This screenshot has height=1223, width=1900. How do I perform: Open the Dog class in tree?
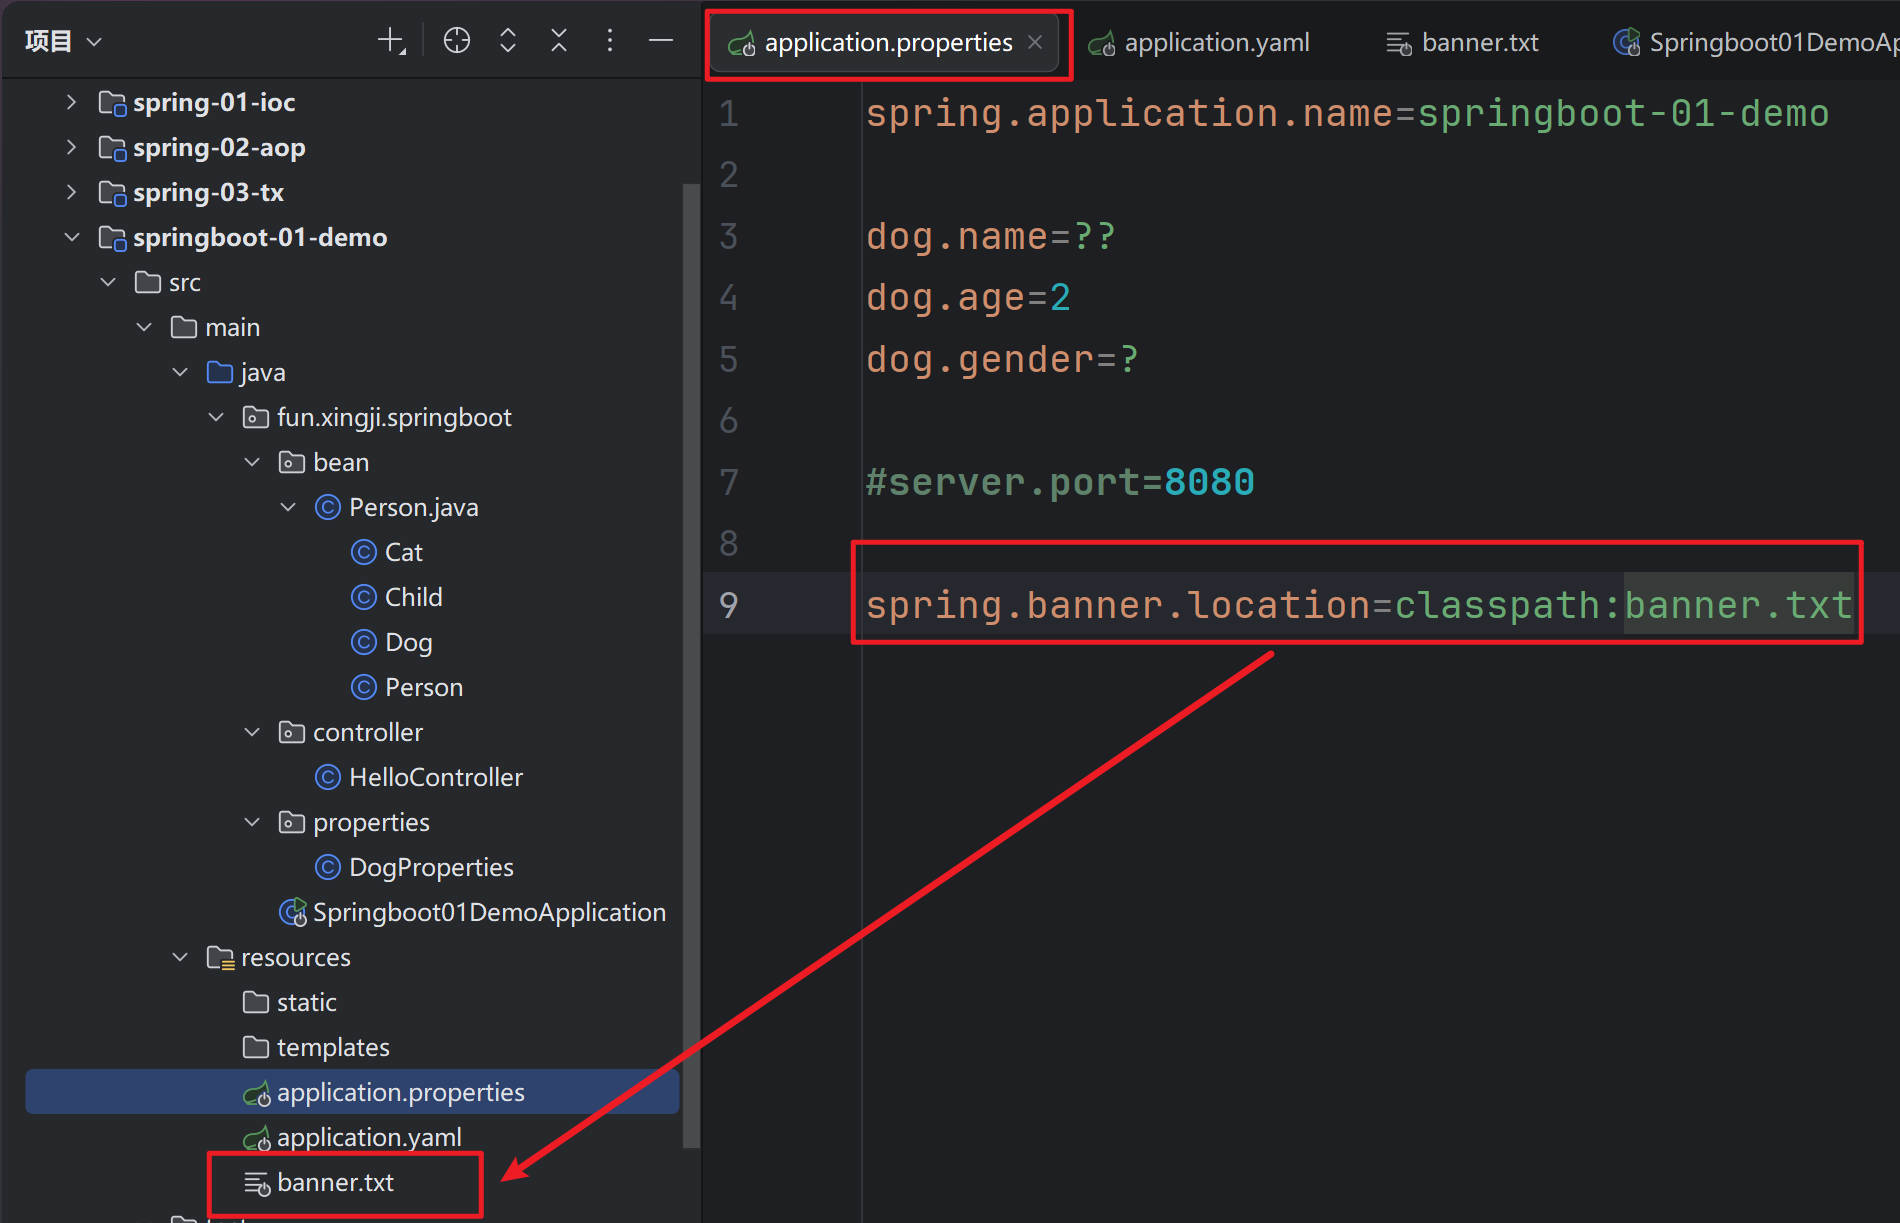408,642
